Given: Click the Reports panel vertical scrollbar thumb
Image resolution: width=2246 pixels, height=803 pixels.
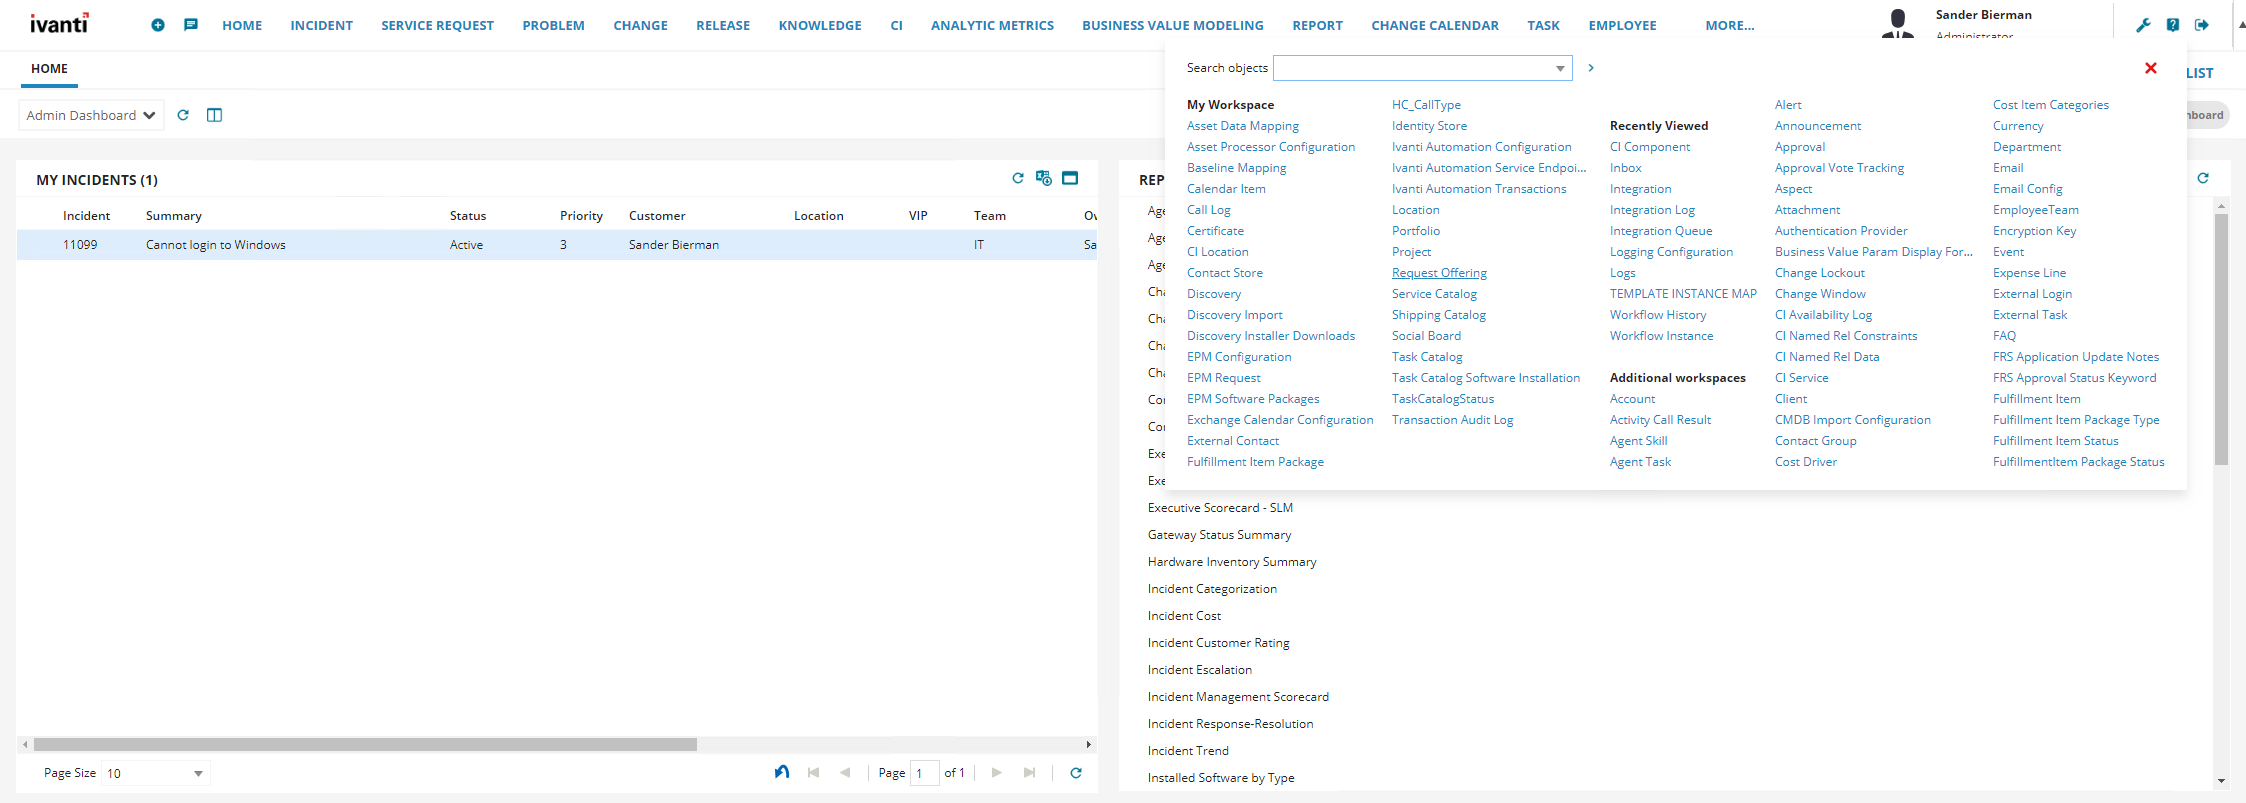Looking at the screenshot, I should pos(2221,340).
